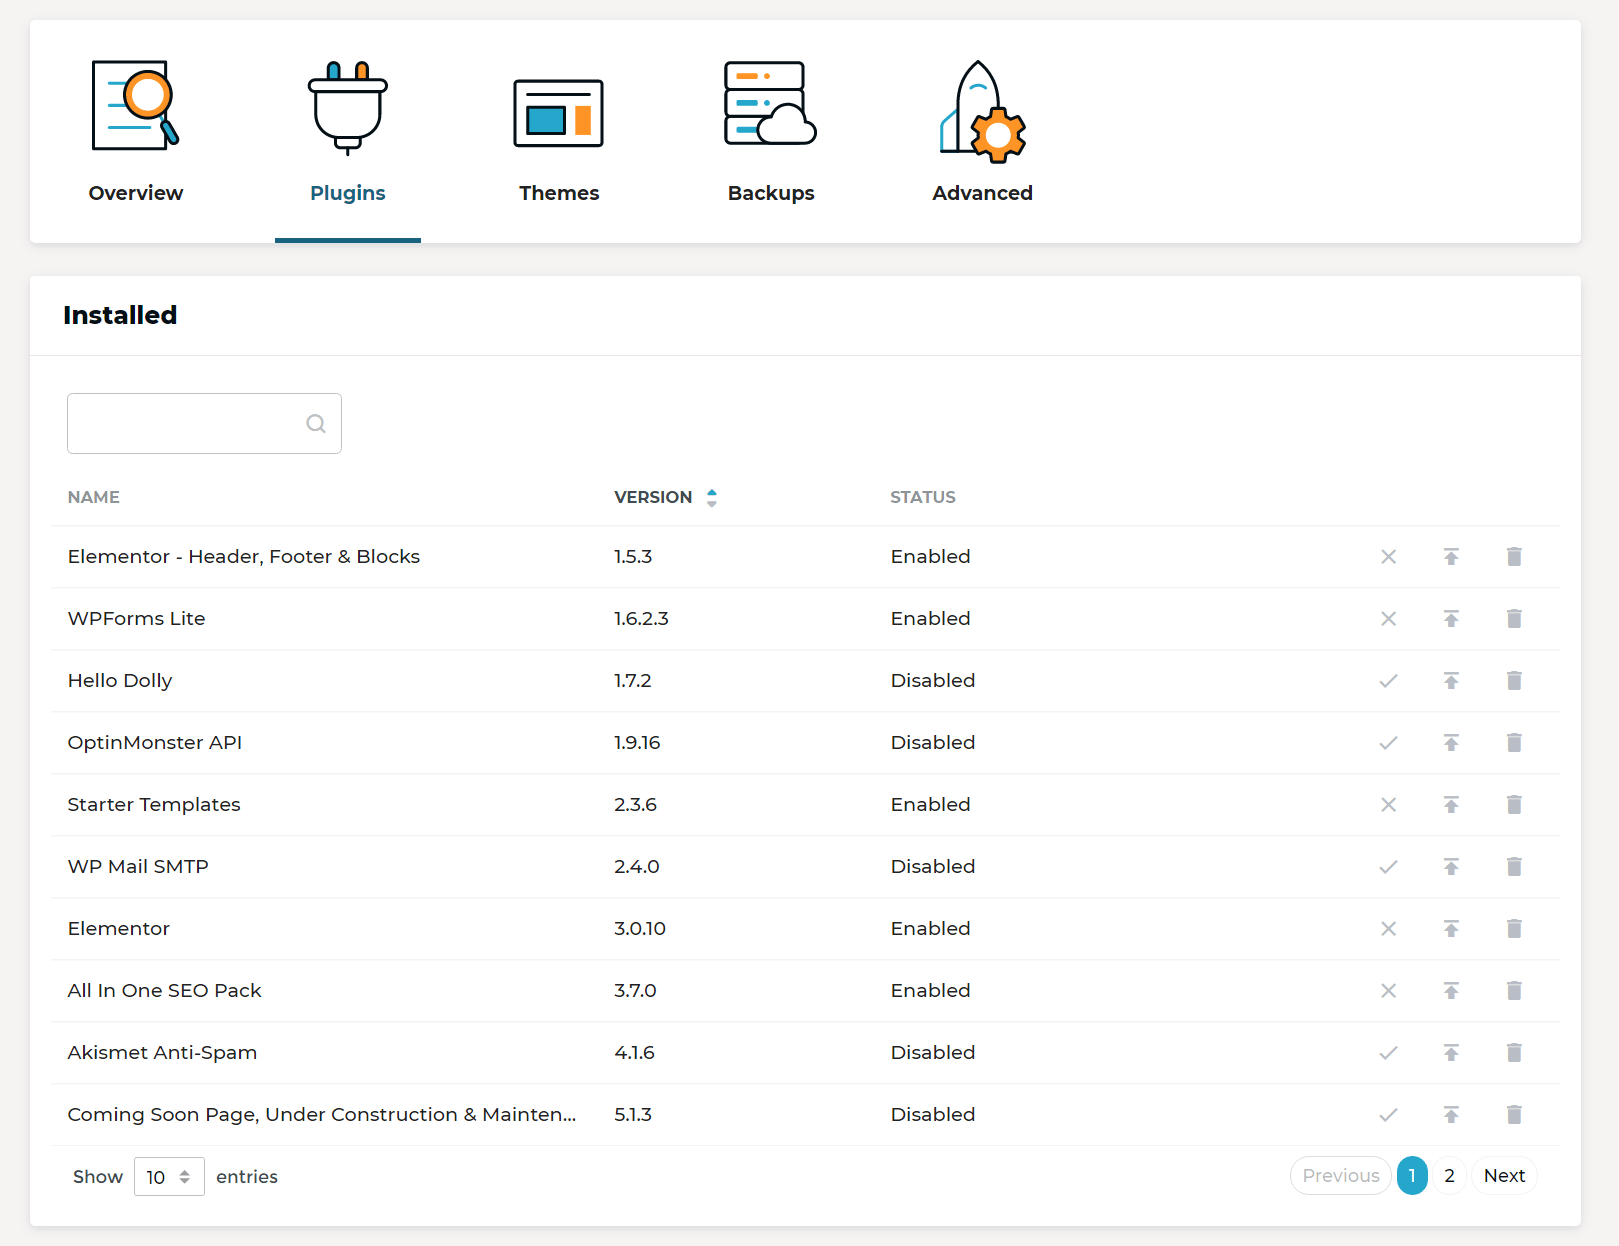Delete the WPForms Lite plugin
The width and height of the screenshot is (1619, 1246).
coord(1514,619)
